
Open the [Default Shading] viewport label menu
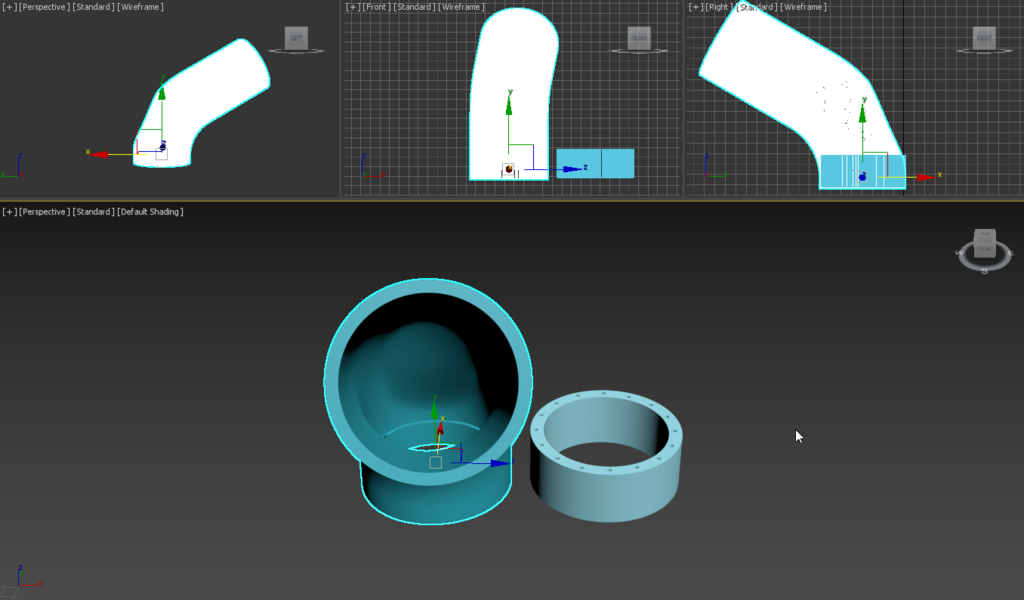(150, 212)
